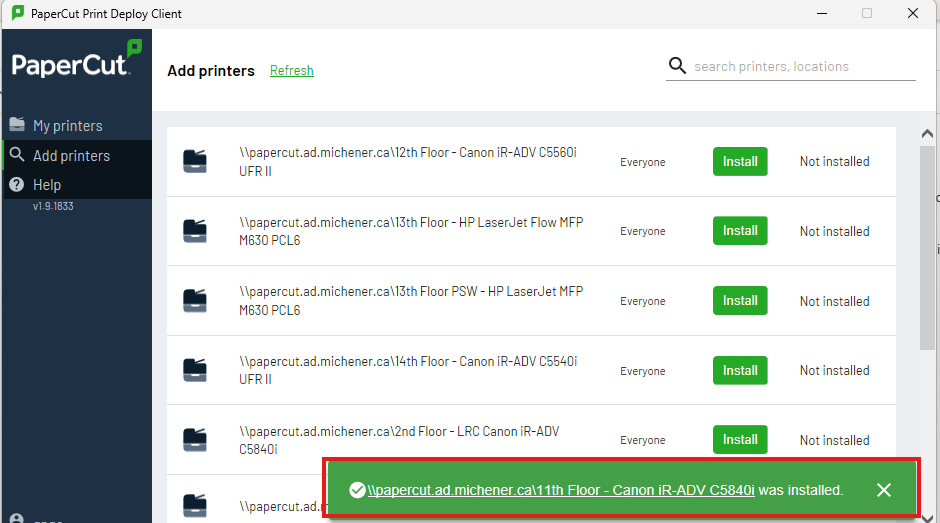Install 13th Floor HP LaserJet Flow MFP
The height and width of the screenshot is (523, 940).
click(x=740, y=231)
